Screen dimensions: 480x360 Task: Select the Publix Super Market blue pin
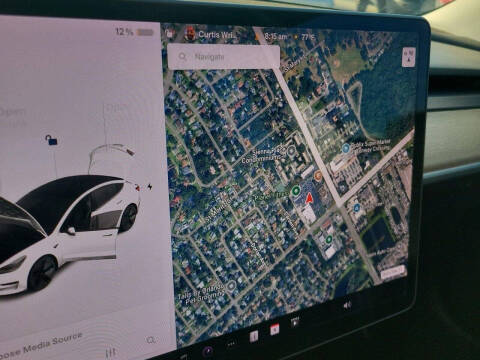[x=346, y=148]
